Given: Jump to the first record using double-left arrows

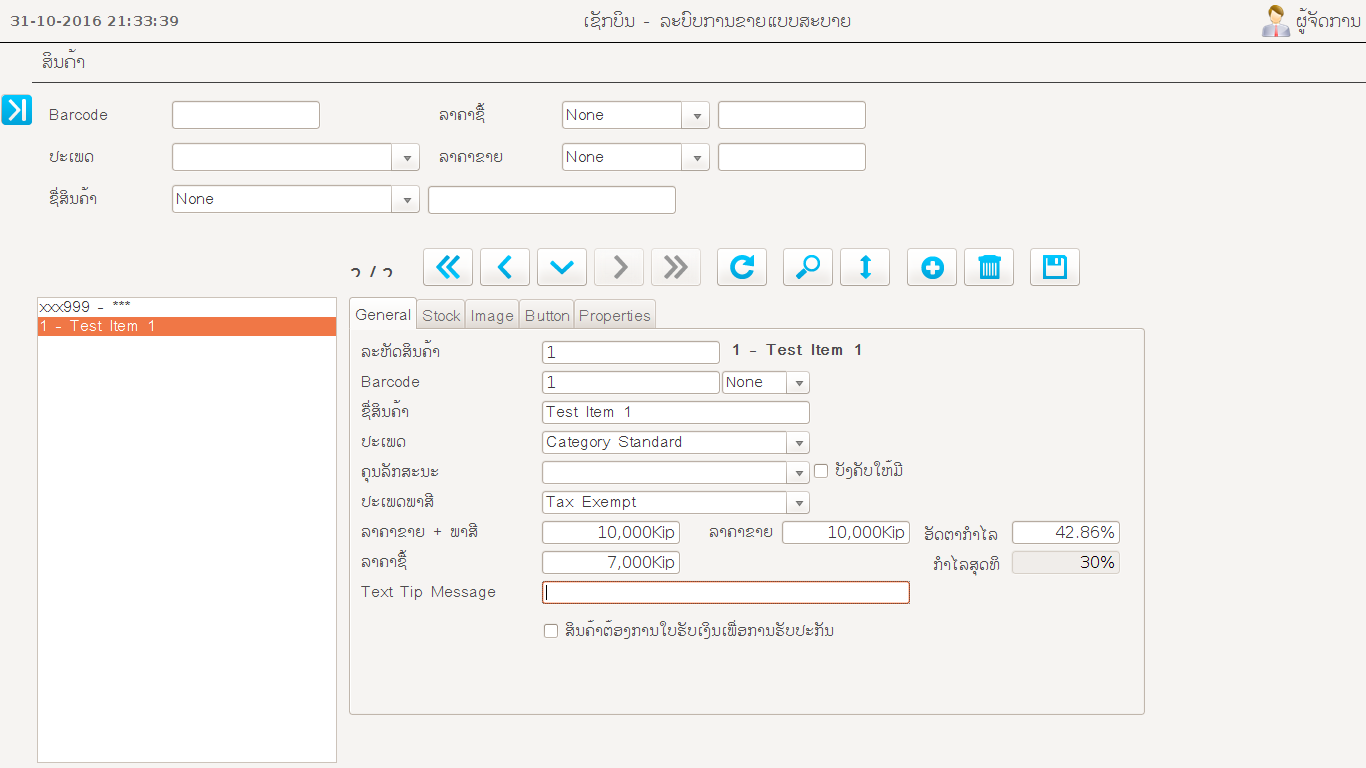Looking at the screenshot, I should tap(448, 267).
